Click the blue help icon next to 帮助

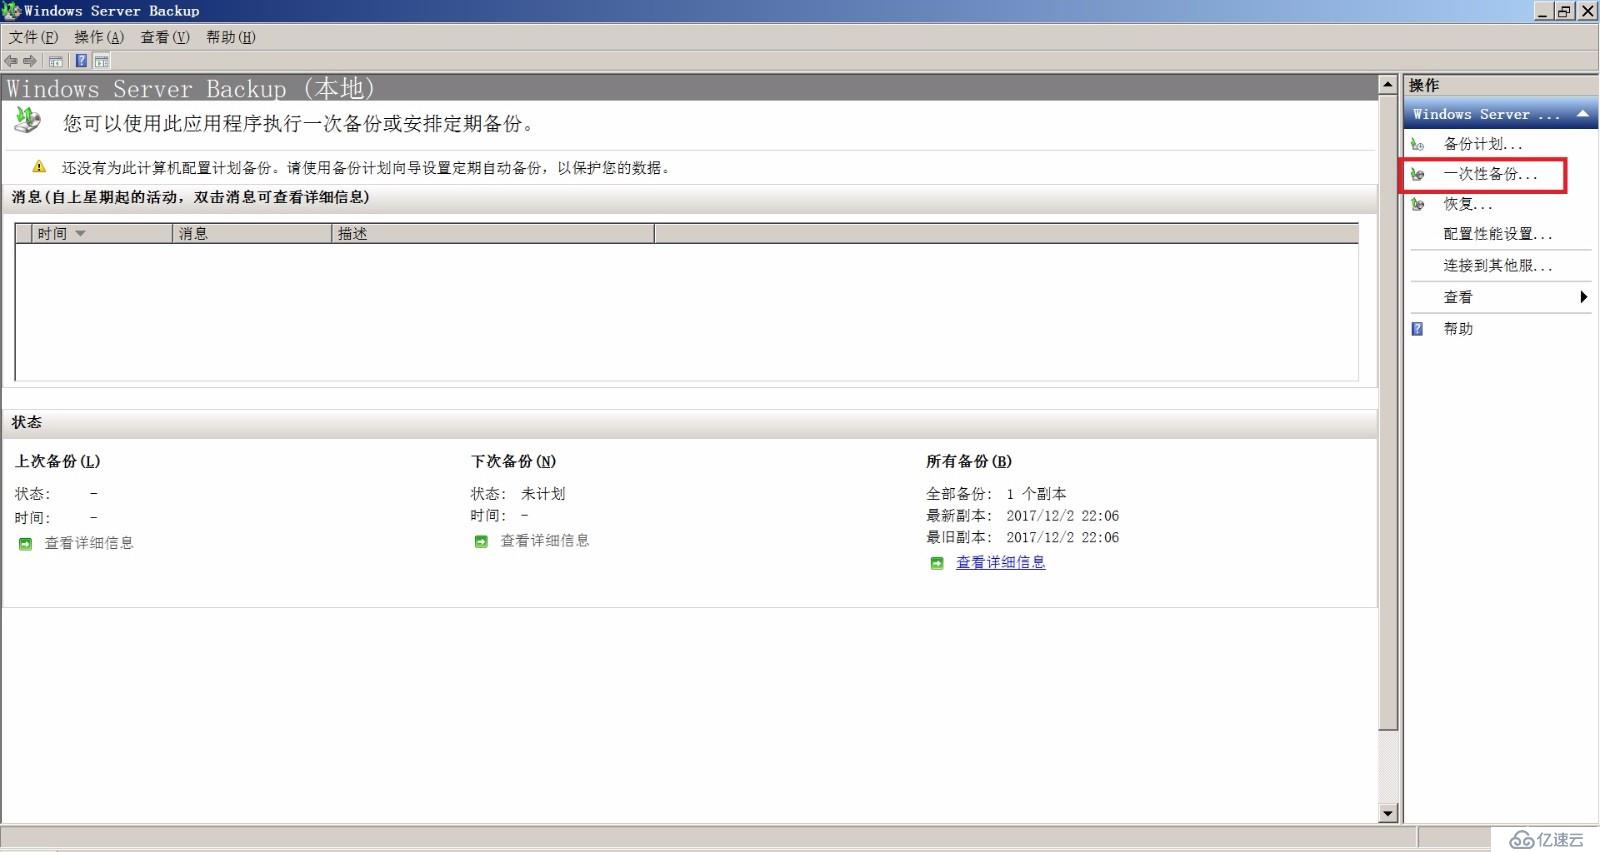pyautogui.click(x=1417, y=328)
